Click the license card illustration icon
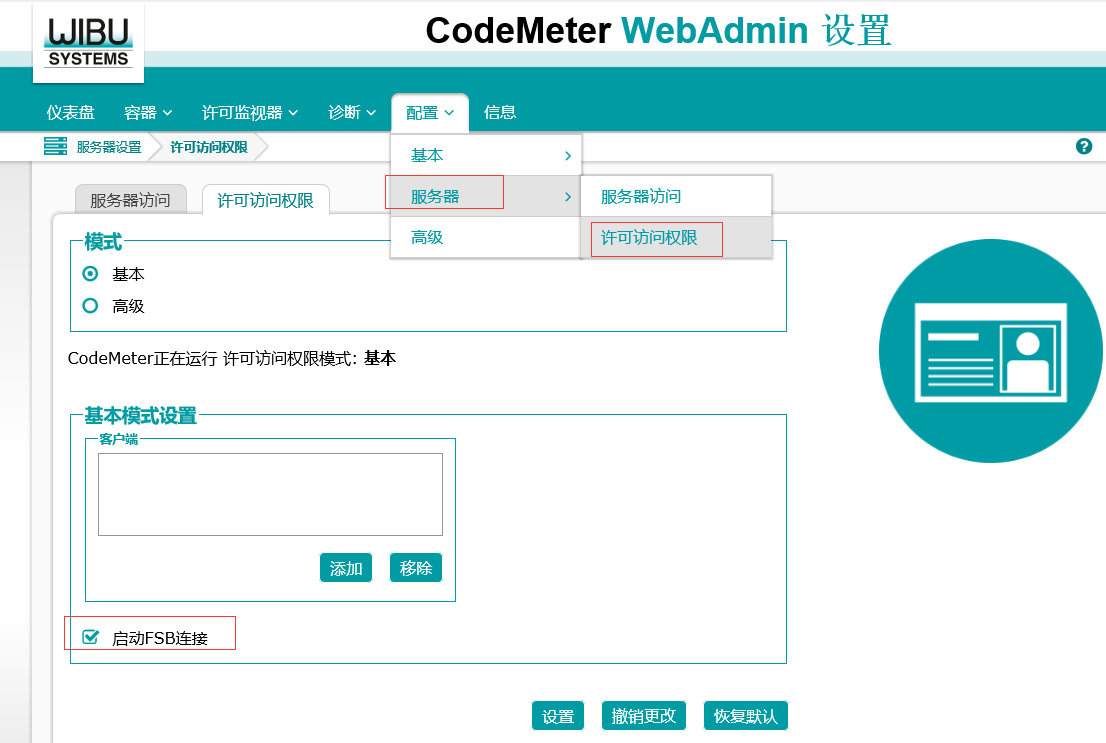Image resolution: width=1106 pixels, height=743 pixels. [990, 351]
